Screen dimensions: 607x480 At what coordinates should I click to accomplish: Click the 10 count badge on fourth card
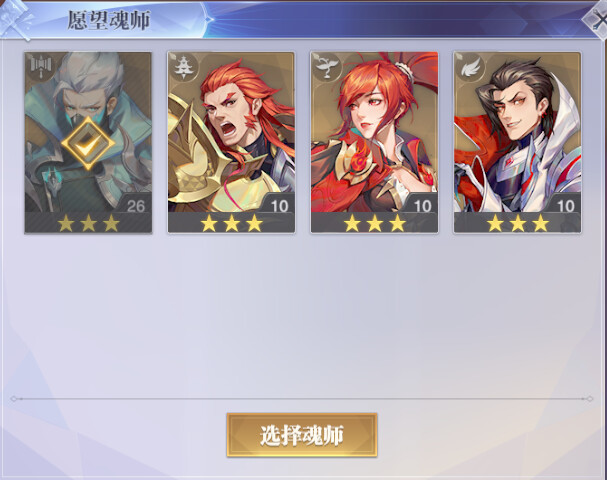point(565,205)
